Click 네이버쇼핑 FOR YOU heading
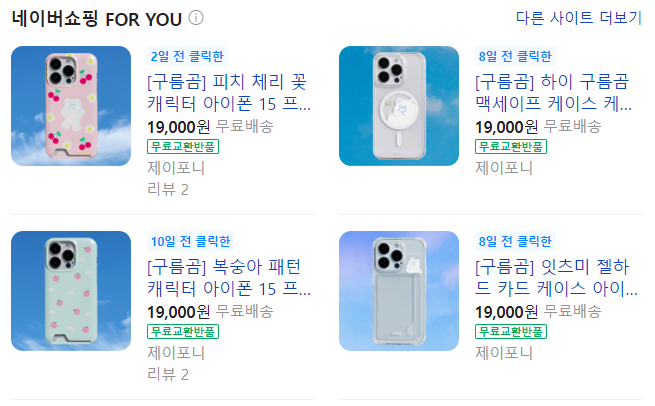Screen dimensions: 655x406 pyautogui.click(x=95, y=18)
